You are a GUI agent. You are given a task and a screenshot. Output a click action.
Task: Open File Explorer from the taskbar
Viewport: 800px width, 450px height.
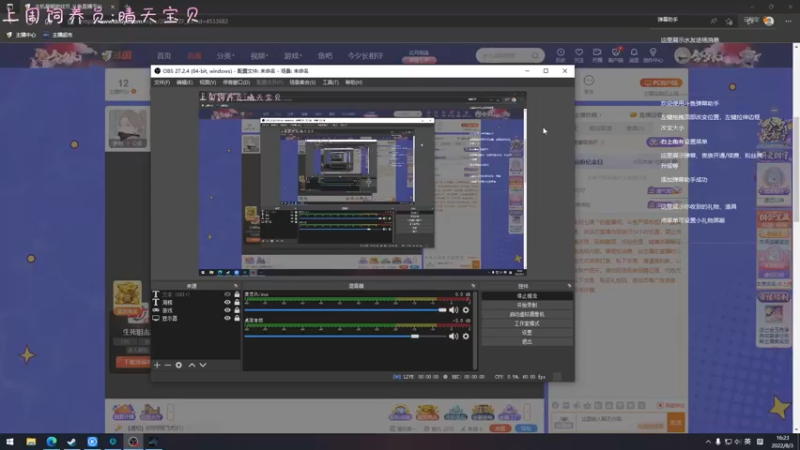click(31, 441)
